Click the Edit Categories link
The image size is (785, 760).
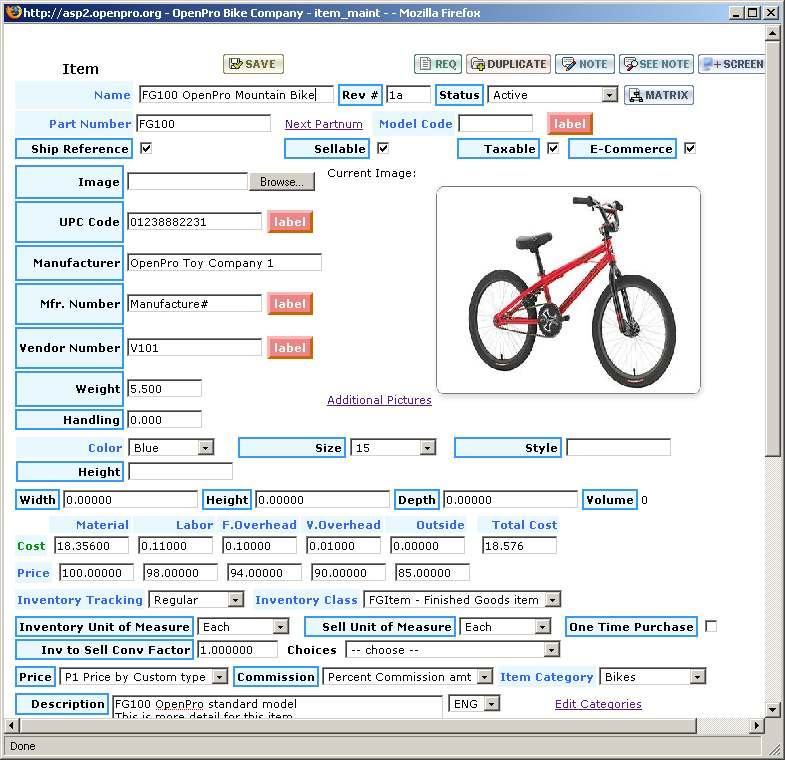pos(598,704)
